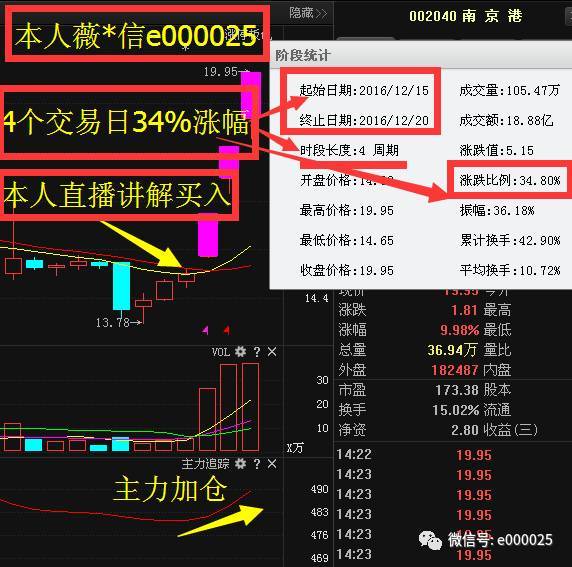The image size is (572, 567).
Task: Click the 涨幅 9.98% quote row
Action: [408, 330]
